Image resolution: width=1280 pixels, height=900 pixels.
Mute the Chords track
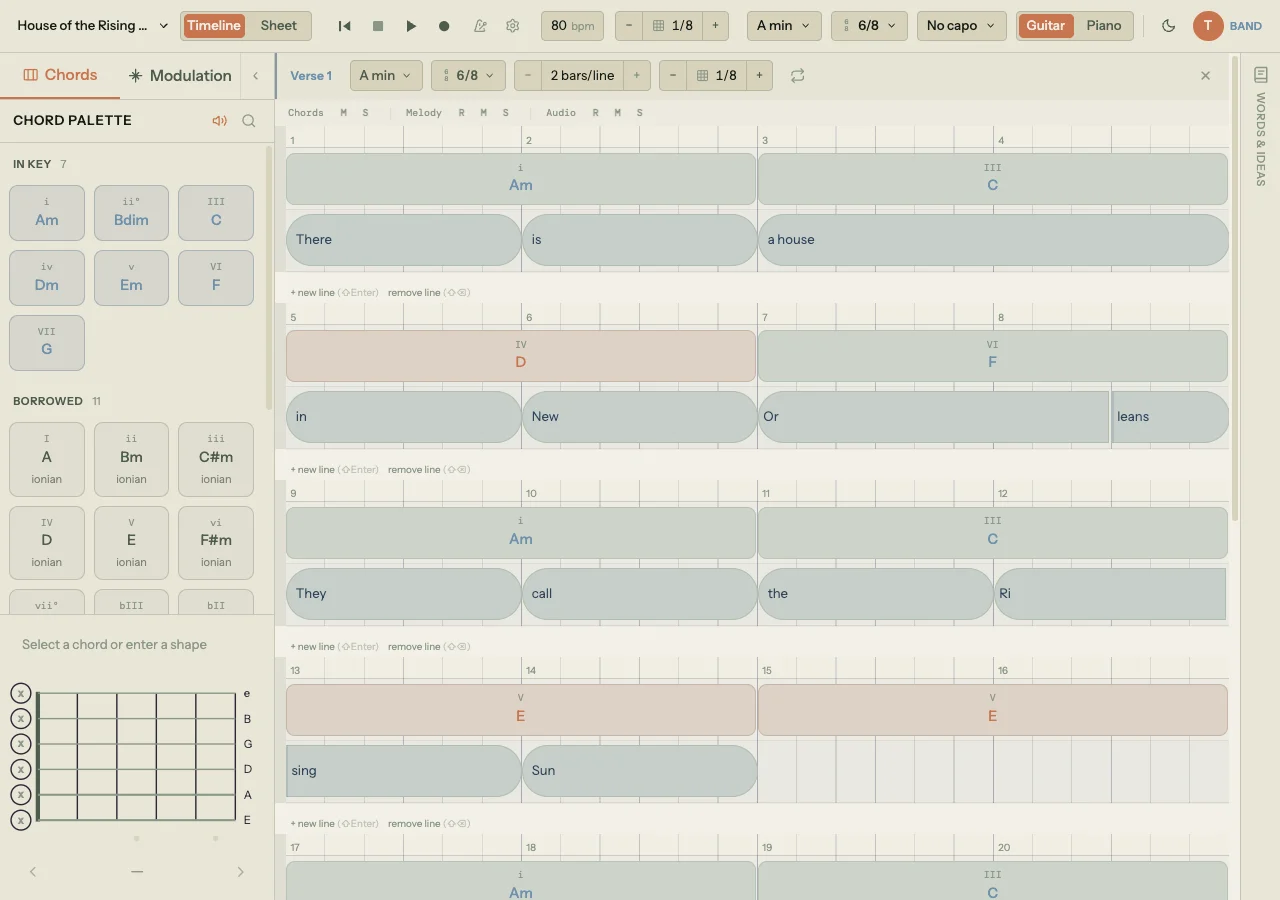point(343,112)
